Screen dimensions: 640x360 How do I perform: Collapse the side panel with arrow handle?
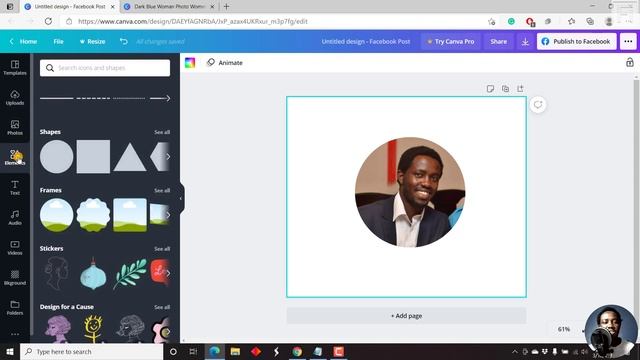[181, 199]
